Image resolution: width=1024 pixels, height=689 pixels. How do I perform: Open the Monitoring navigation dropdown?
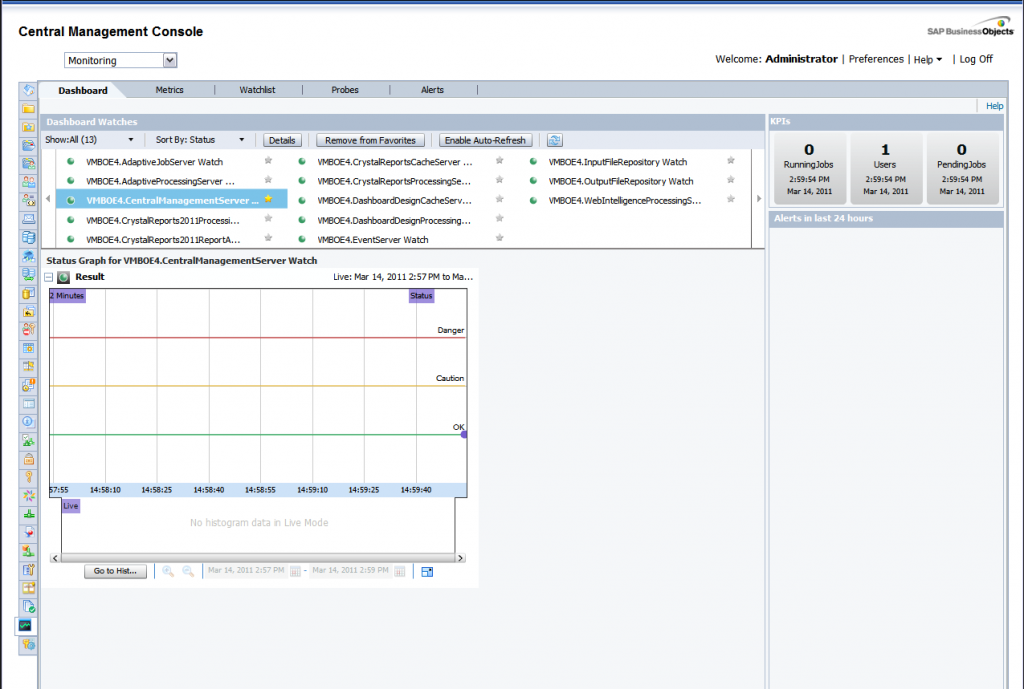120,60
